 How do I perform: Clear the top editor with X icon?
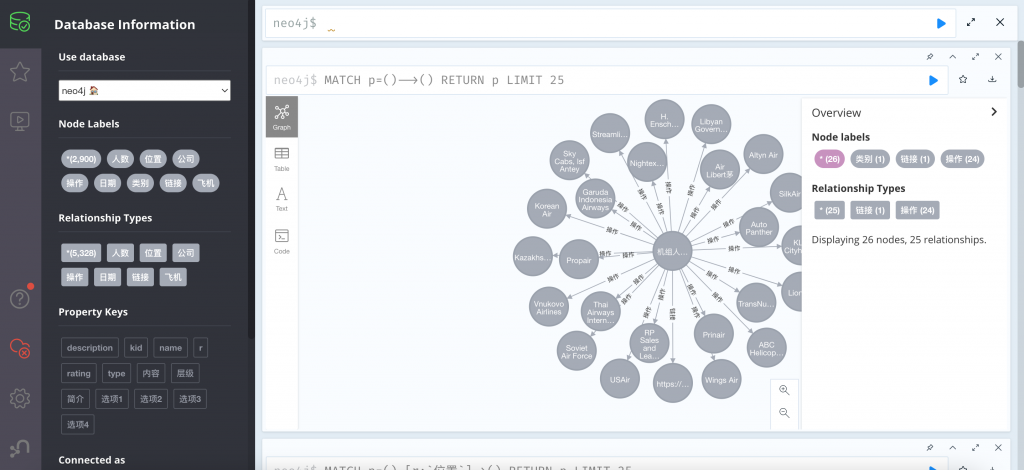point(1000,22)
